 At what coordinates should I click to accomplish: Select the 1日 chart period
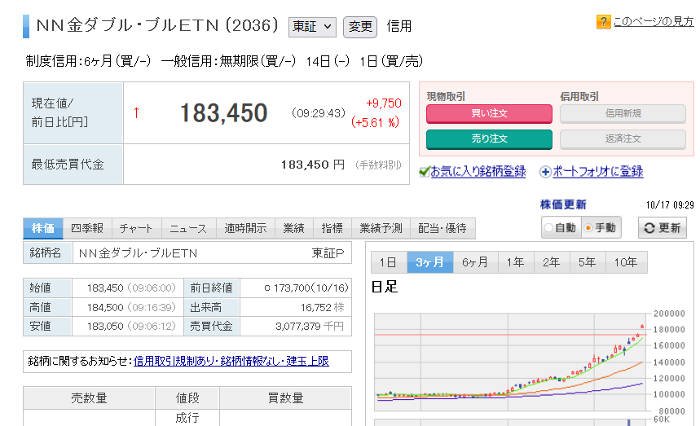point(388,263)
